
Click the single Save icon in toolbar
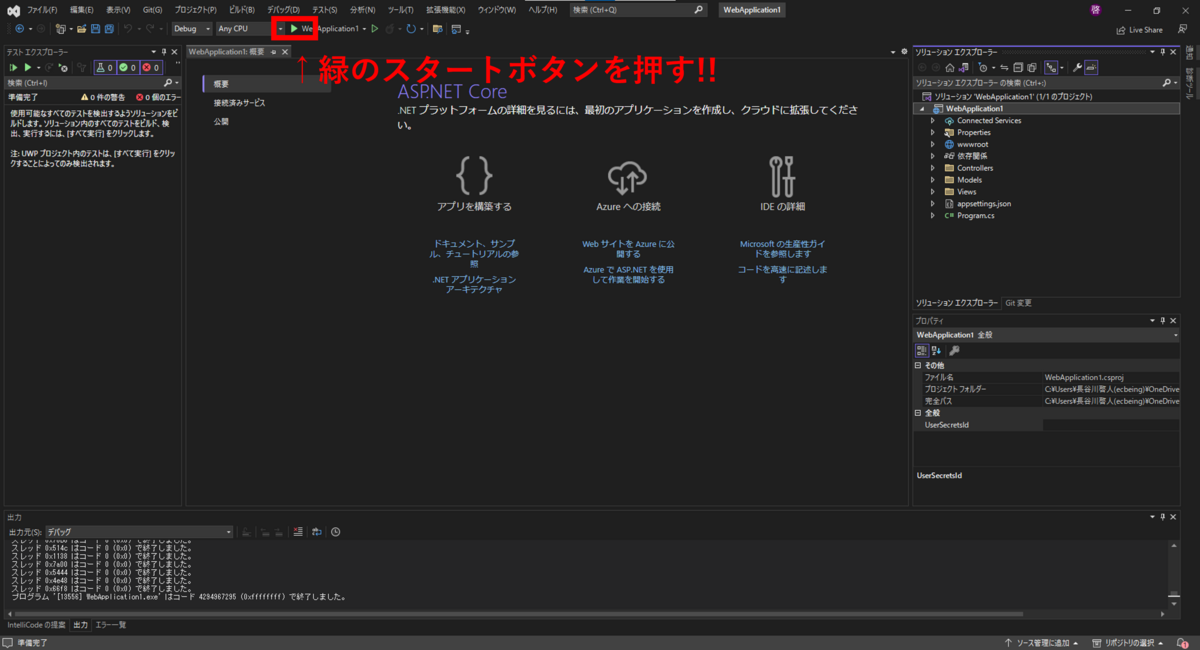click(x=95, y=28)
